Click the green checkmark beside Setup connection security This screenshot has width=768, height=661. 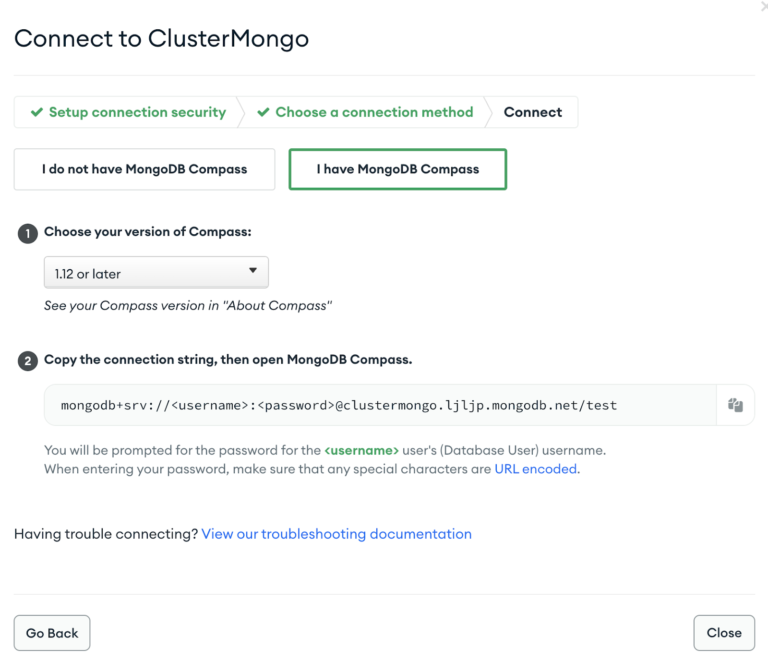tap(37, 113)
